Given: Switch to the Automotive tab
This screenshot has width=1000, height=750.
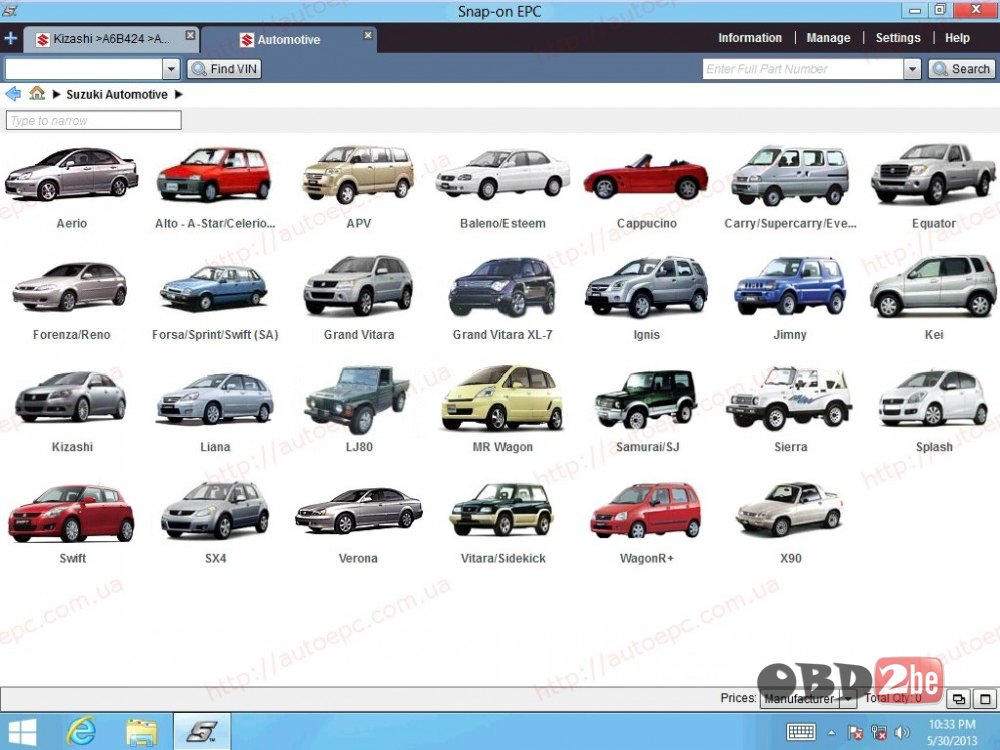Looking at the screenshot, I should coord(288,40).
